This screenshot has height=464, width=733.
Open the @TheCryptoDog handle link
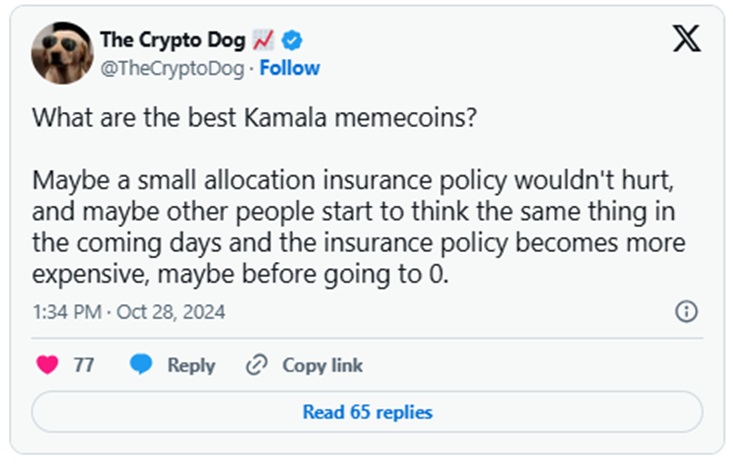click(x=176, y=68)
